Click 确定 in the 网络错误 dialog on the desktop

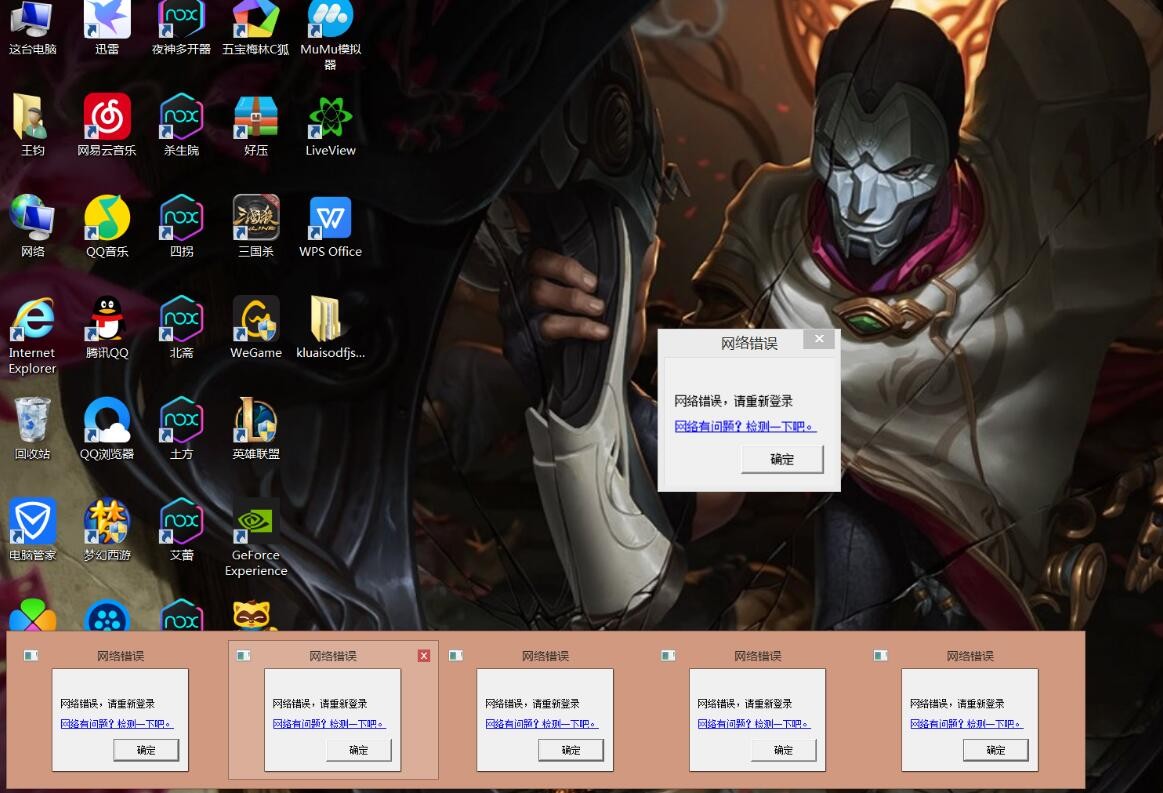click(x=782, y=459)
